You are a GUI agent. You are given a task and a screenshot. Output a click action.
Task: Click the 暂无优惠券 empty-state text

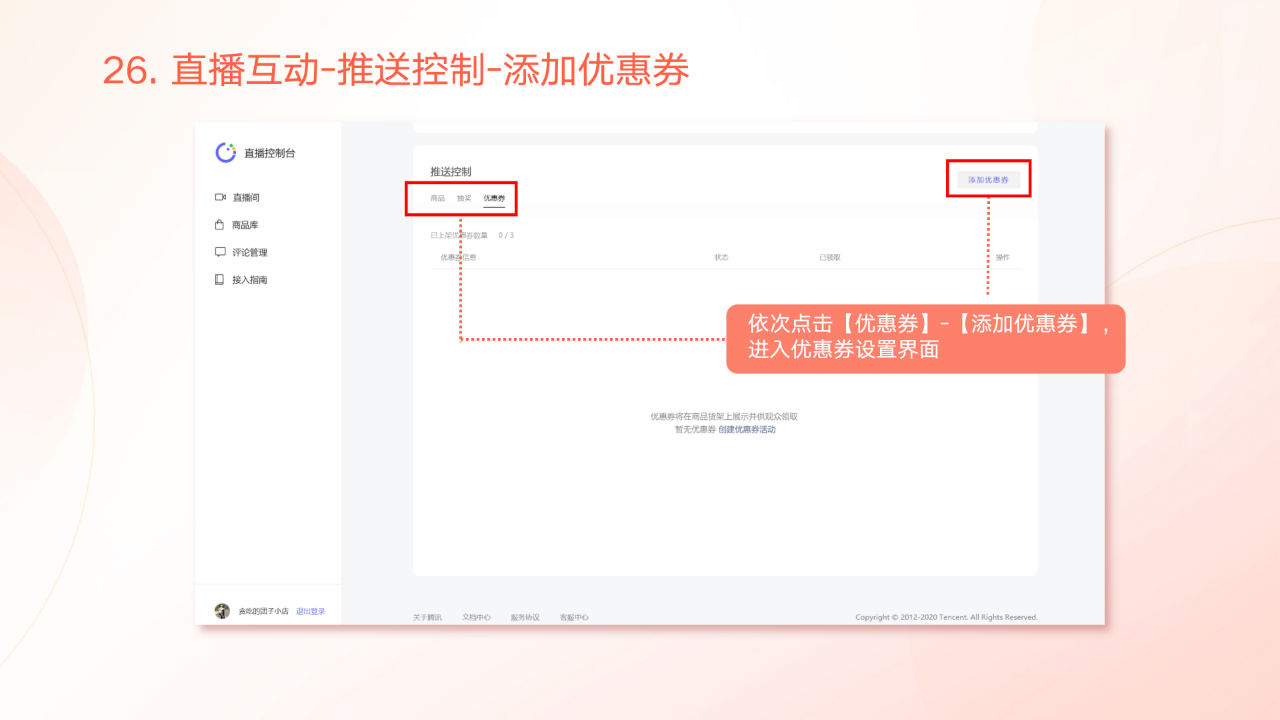coord(696,430)
